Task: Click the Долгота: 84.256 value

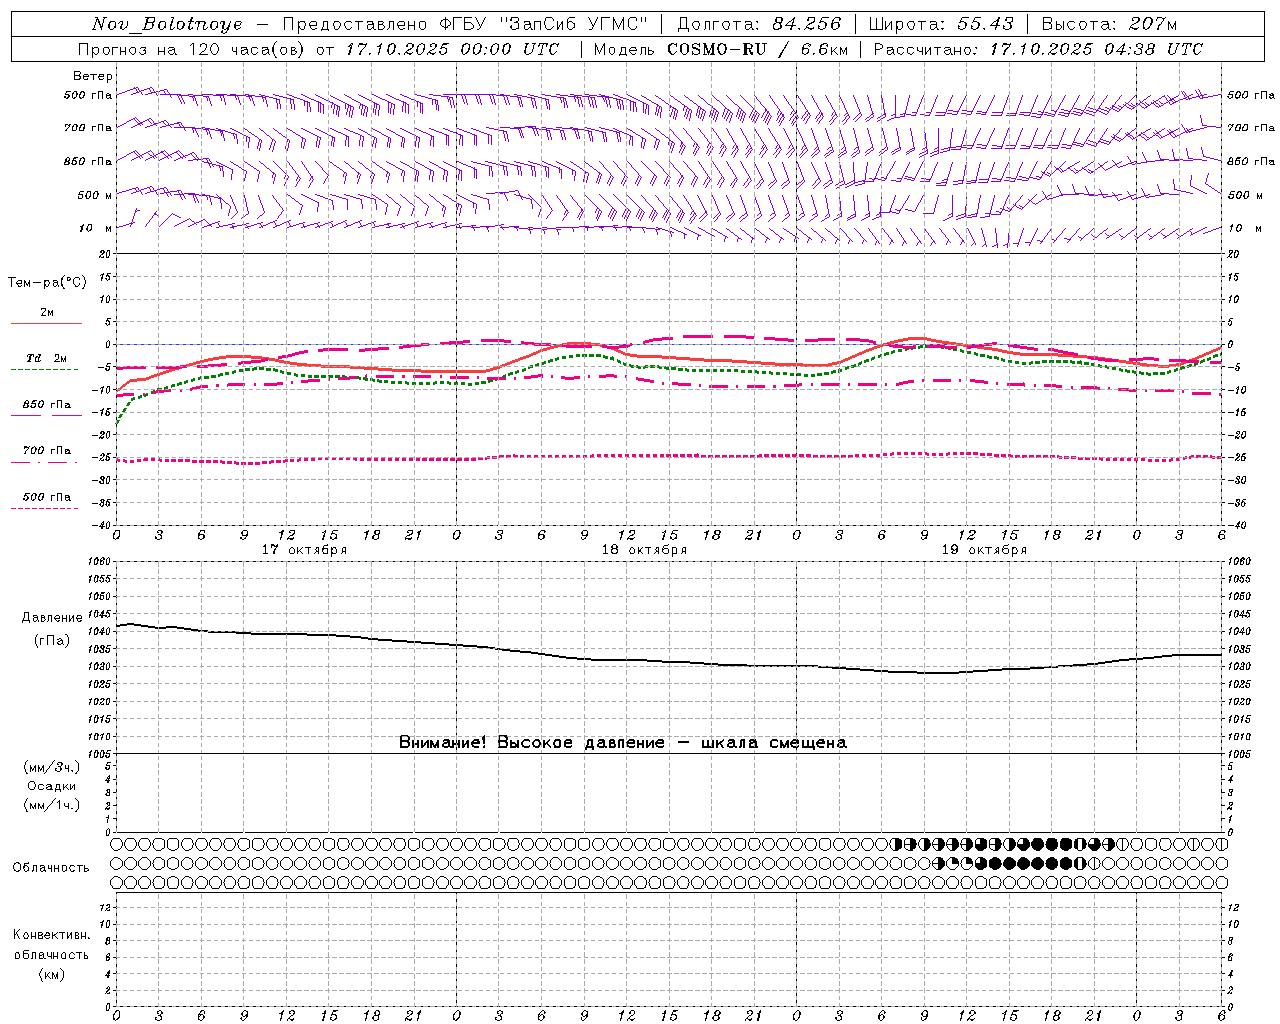Action: point(759,24)
